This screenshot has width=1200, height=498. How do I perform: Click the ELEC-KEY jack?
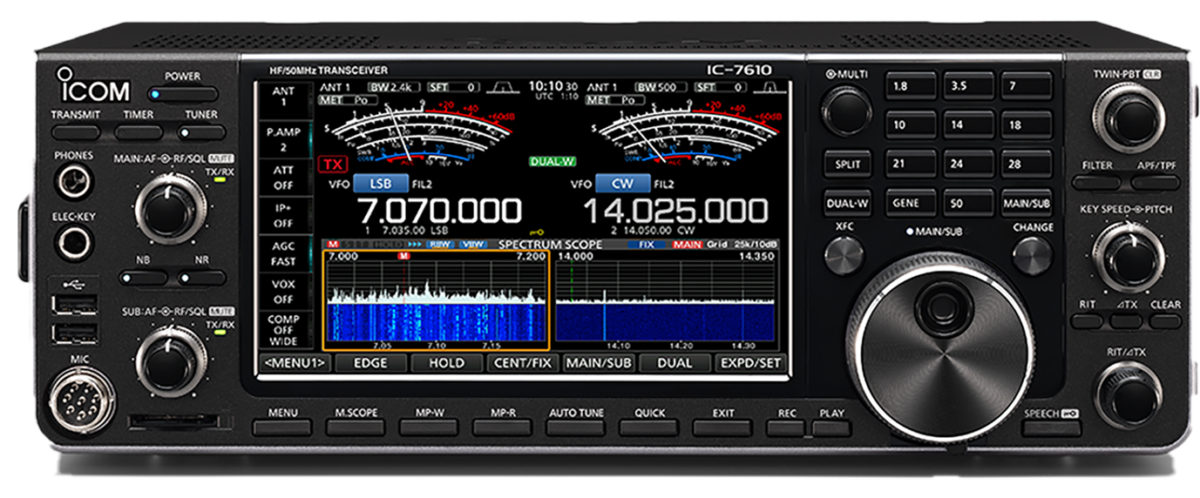pos(74,243)
